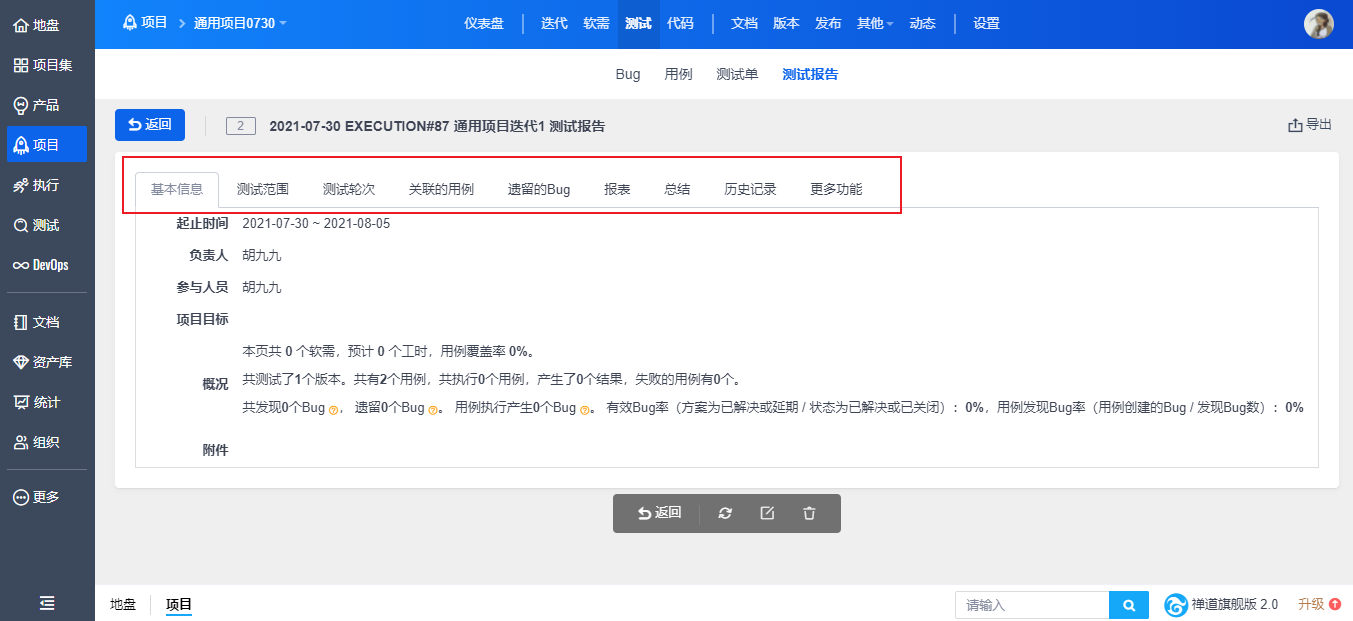Switch to the 测试范围 tab

click(x=263, y=189)
